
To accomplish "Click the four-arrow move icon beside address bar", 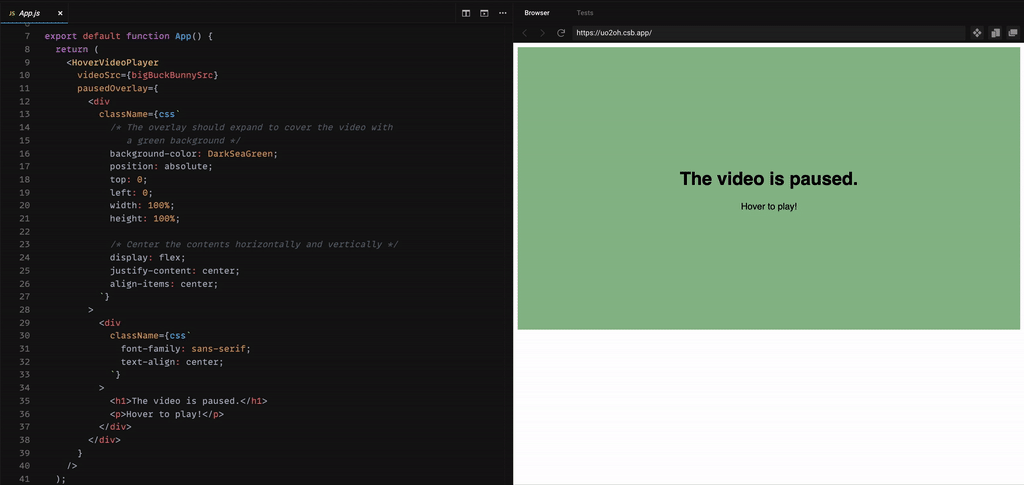I will [977, 33].
